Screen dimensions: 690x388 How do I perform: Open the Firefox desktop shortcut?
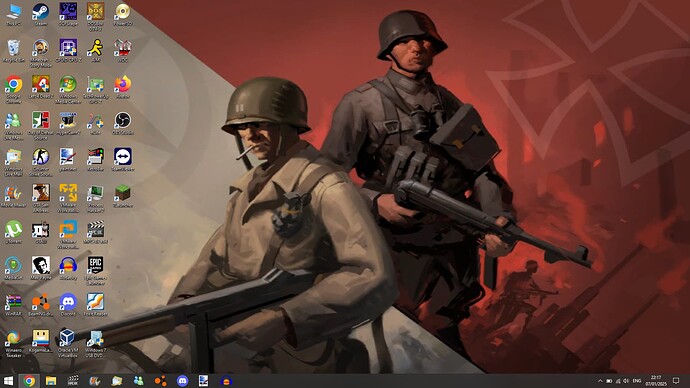click(x=123, y=87)
